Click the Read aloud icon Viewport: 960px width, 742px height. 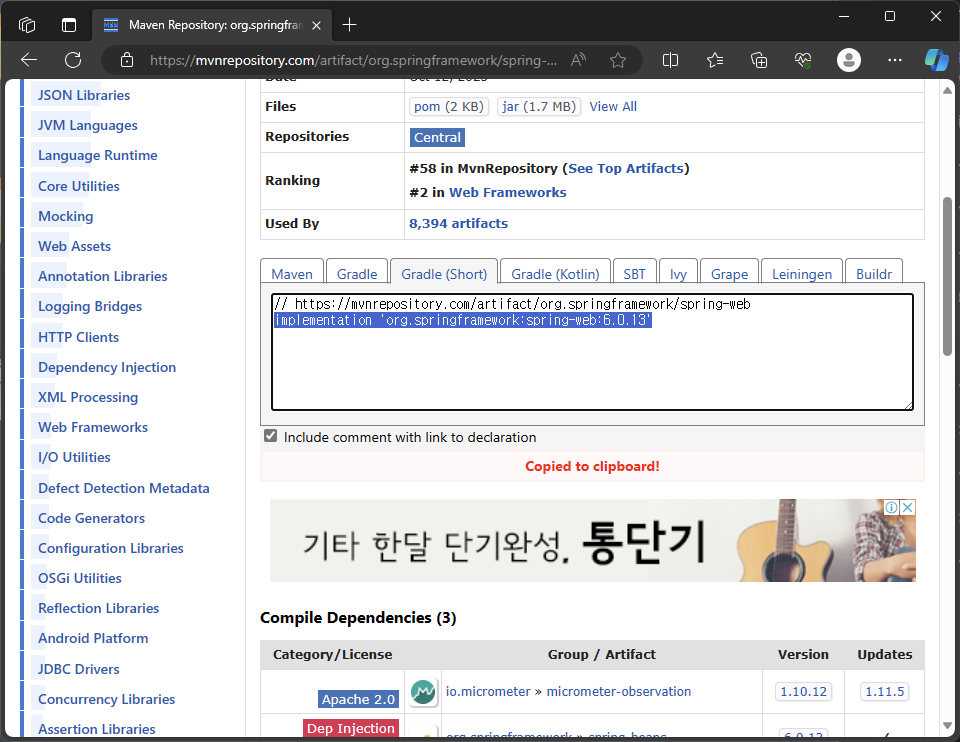(578, 60)
